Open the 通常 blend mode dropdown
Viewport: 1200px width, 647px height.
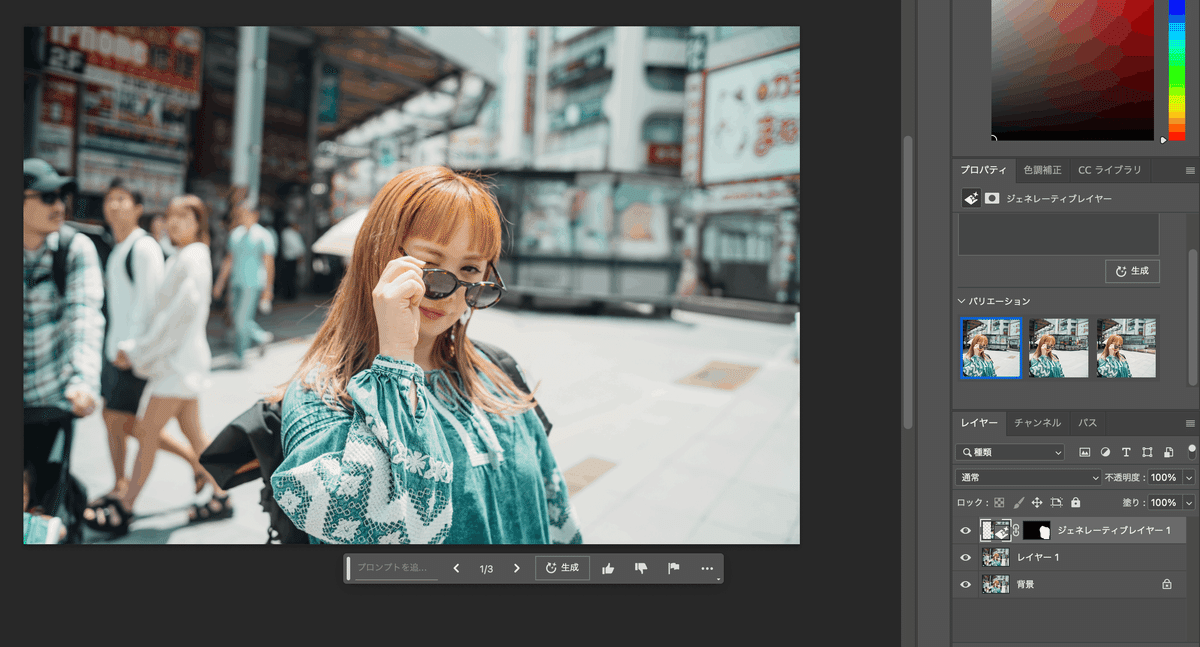click(x=1028, y=477)
